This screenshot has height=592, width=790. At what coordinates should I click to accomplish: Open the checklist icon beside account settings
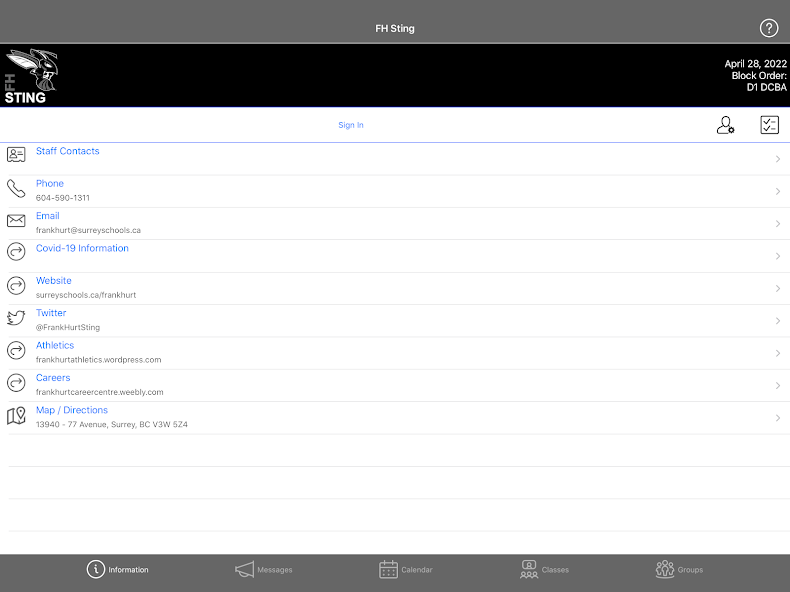pyautogui.click(x=769, y=125)
